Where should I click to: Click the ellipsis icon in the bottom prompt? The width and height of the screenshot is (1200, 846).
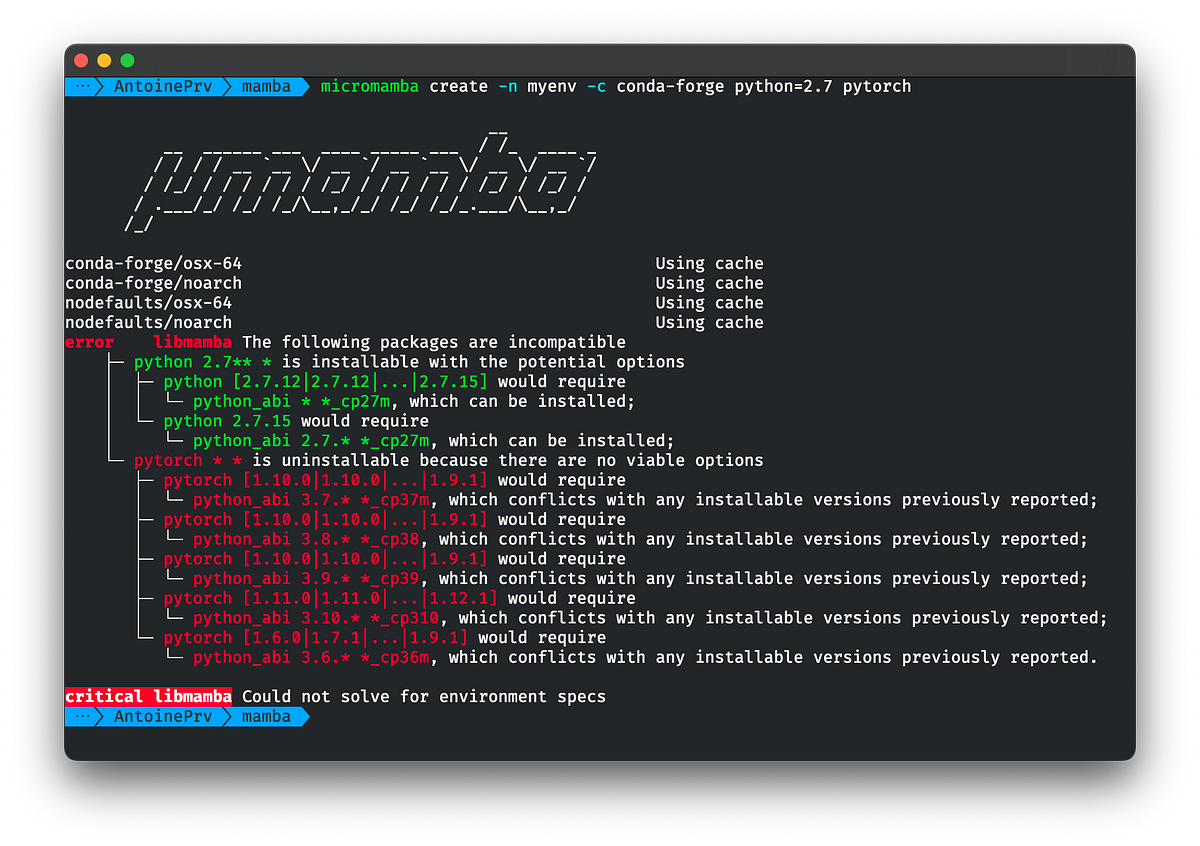click(x=83, y=716)
